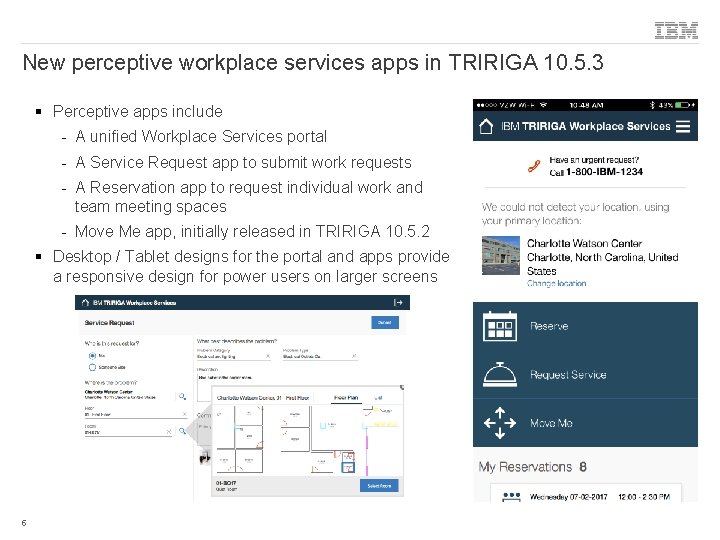Click the calendar icon on the Wednesday 07-02-2017 reservation
The height and width of the screenshot is (540, 720).
511,497
